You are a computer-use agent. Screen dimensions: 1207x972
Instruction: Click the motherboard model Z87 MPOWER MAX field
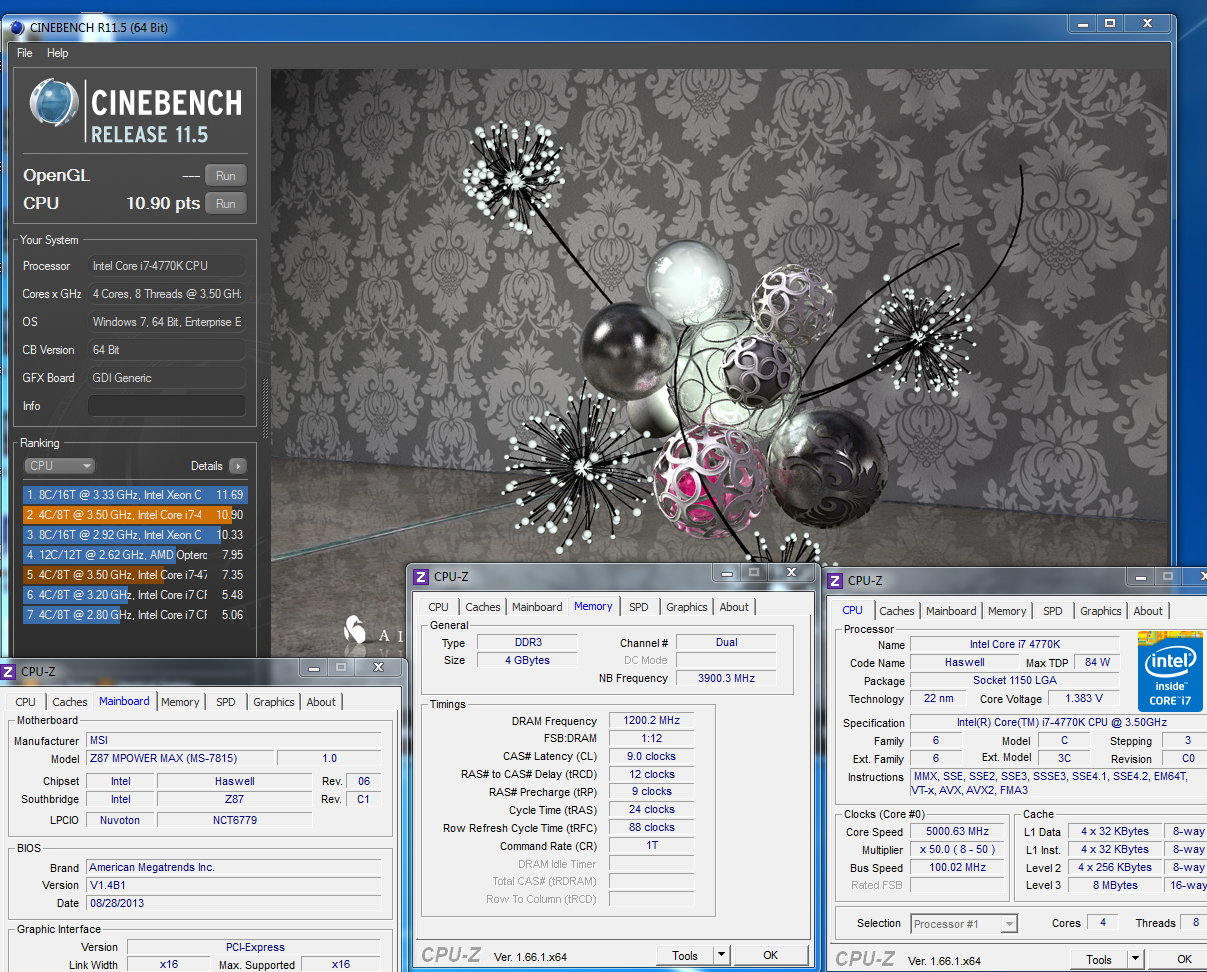coord(178,759)
